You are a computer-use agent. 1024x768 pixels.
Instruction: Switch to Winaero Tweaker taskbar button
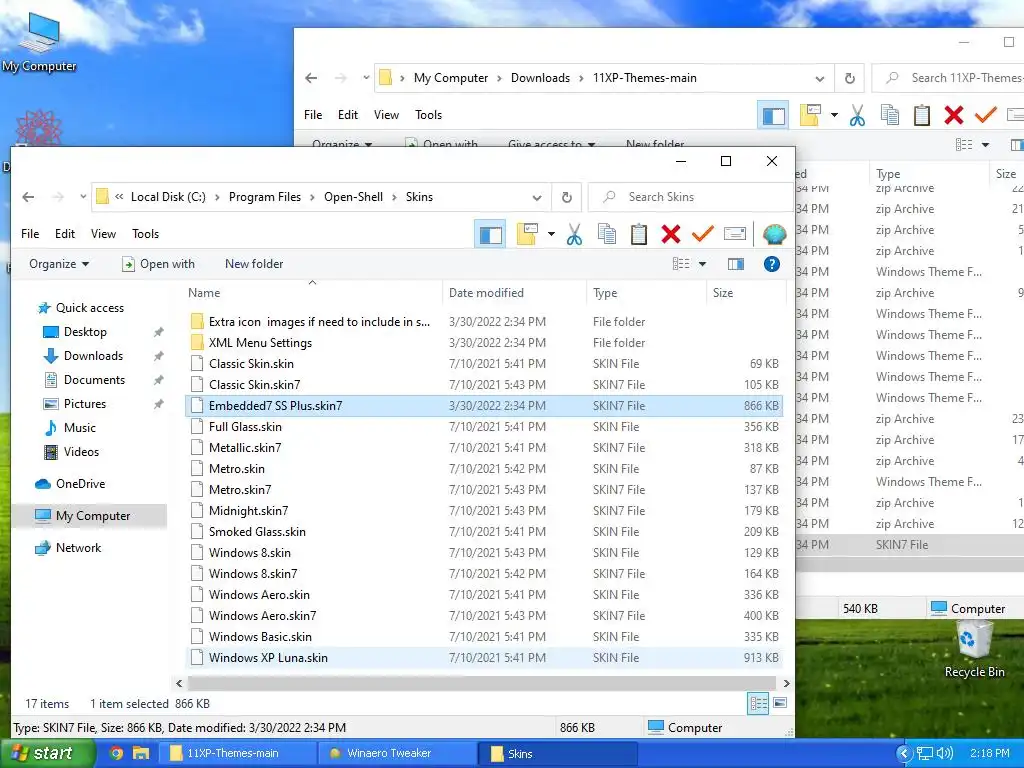397,753
